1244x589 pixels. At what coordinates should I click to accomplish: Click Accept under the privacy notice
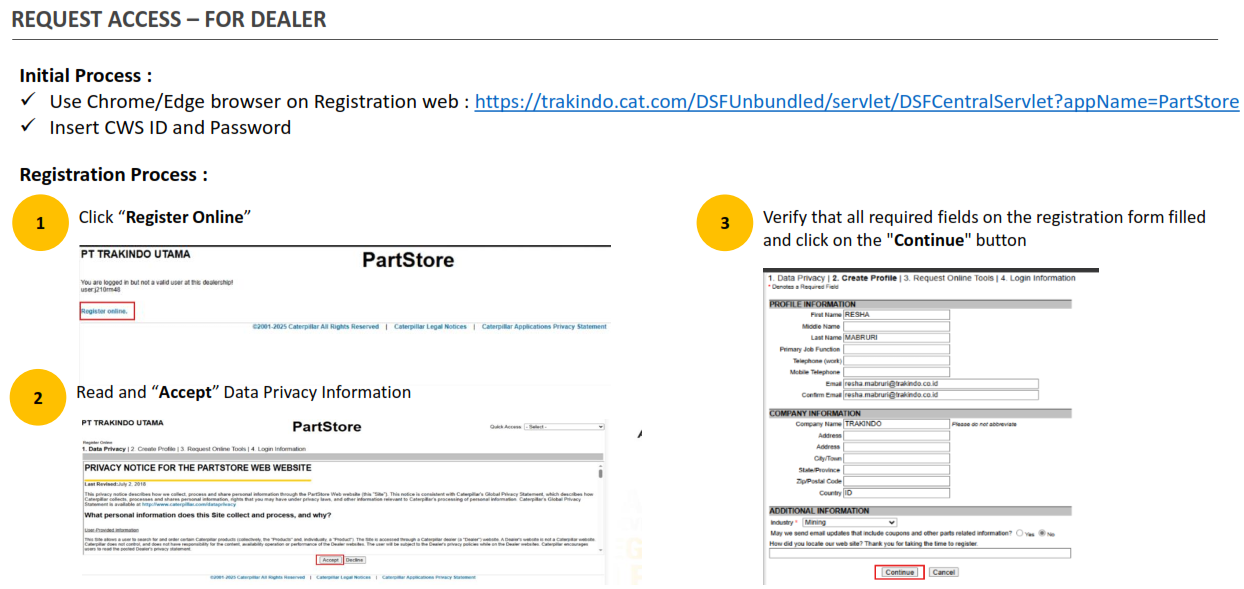pos(330,560)
